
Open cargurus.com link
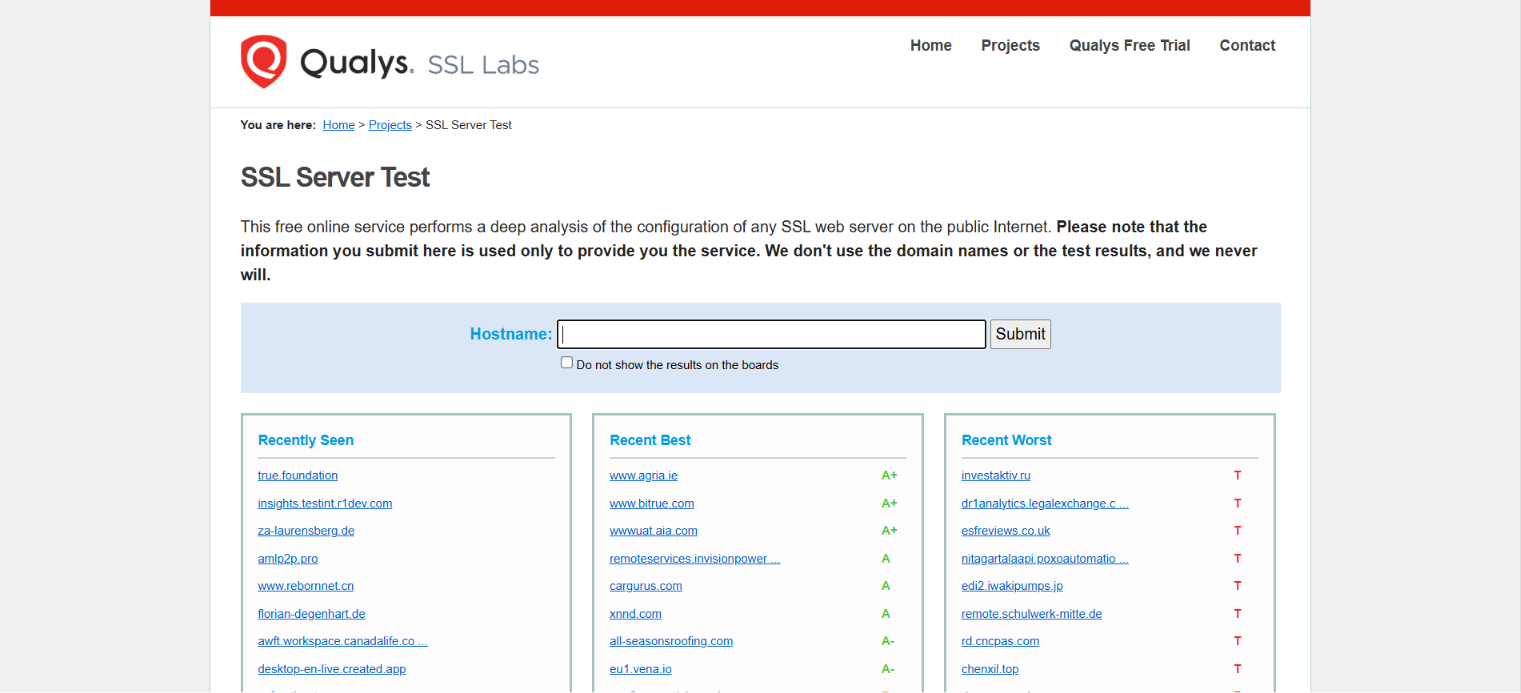click(646, 585)
